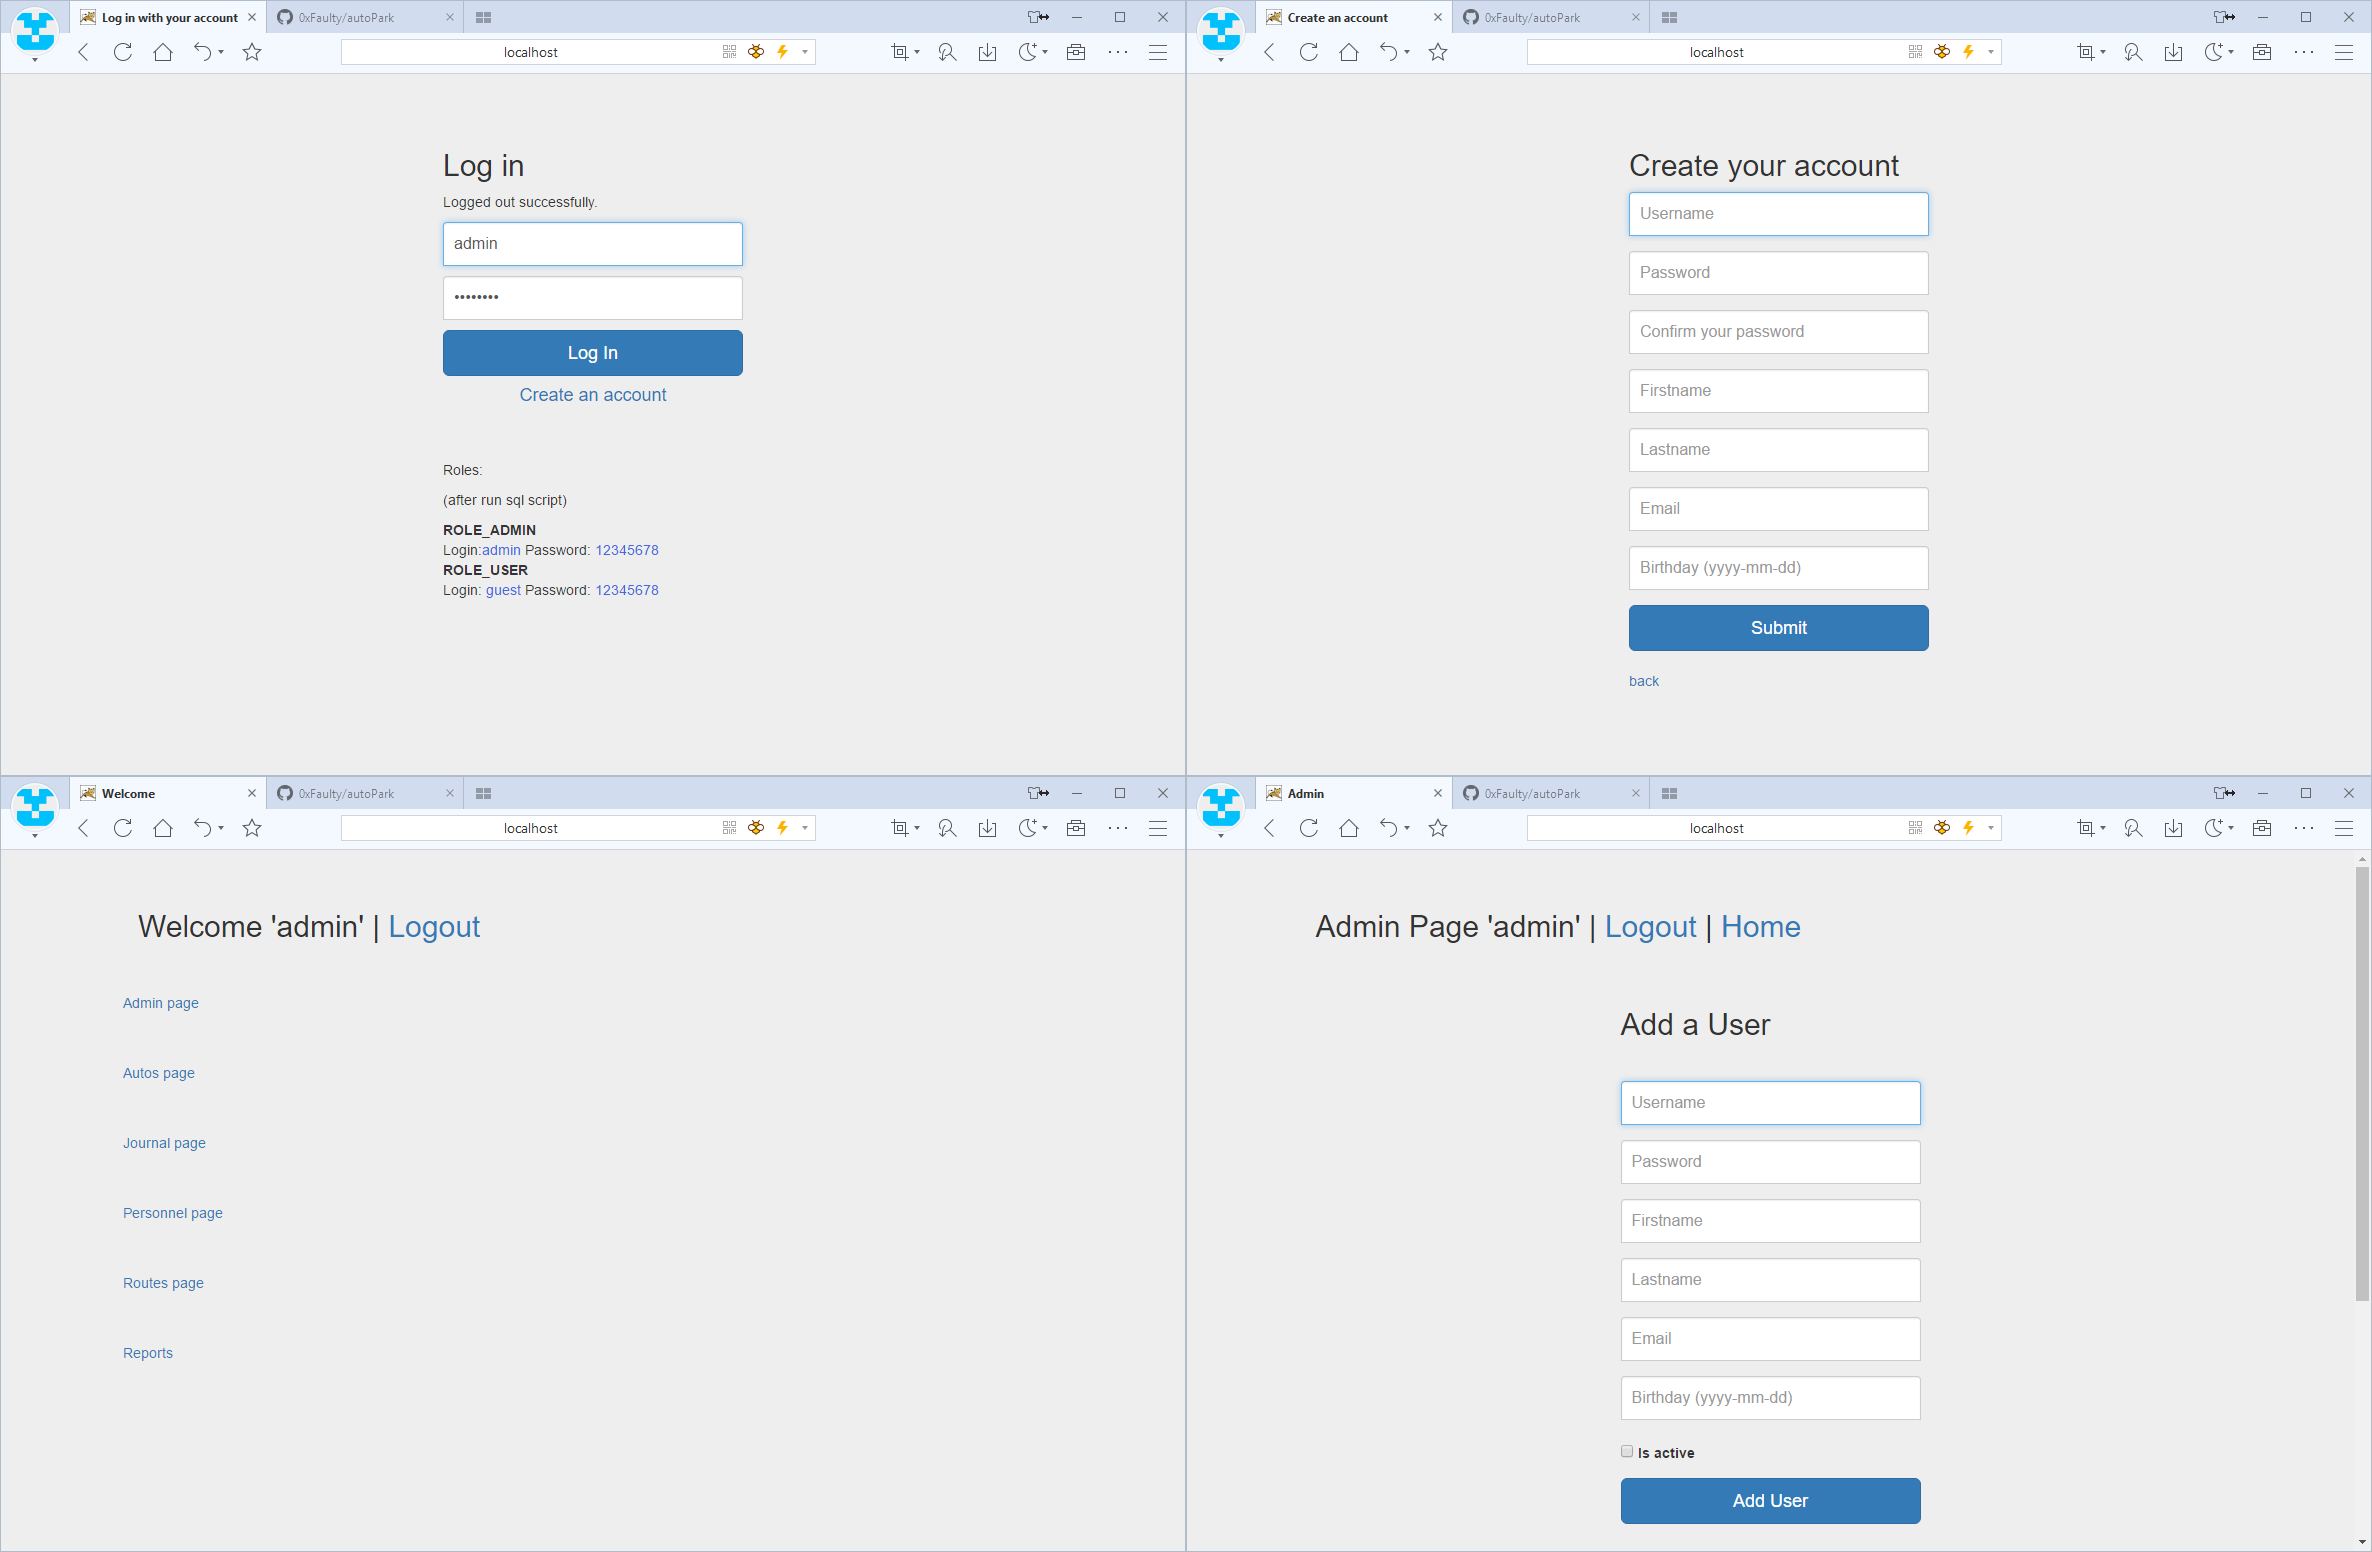Switch to 0xFaulty/autoPark tab in Admin window
Image resolution: width=2372 pixels, height=1552 pixels.
coord(1532,794)
